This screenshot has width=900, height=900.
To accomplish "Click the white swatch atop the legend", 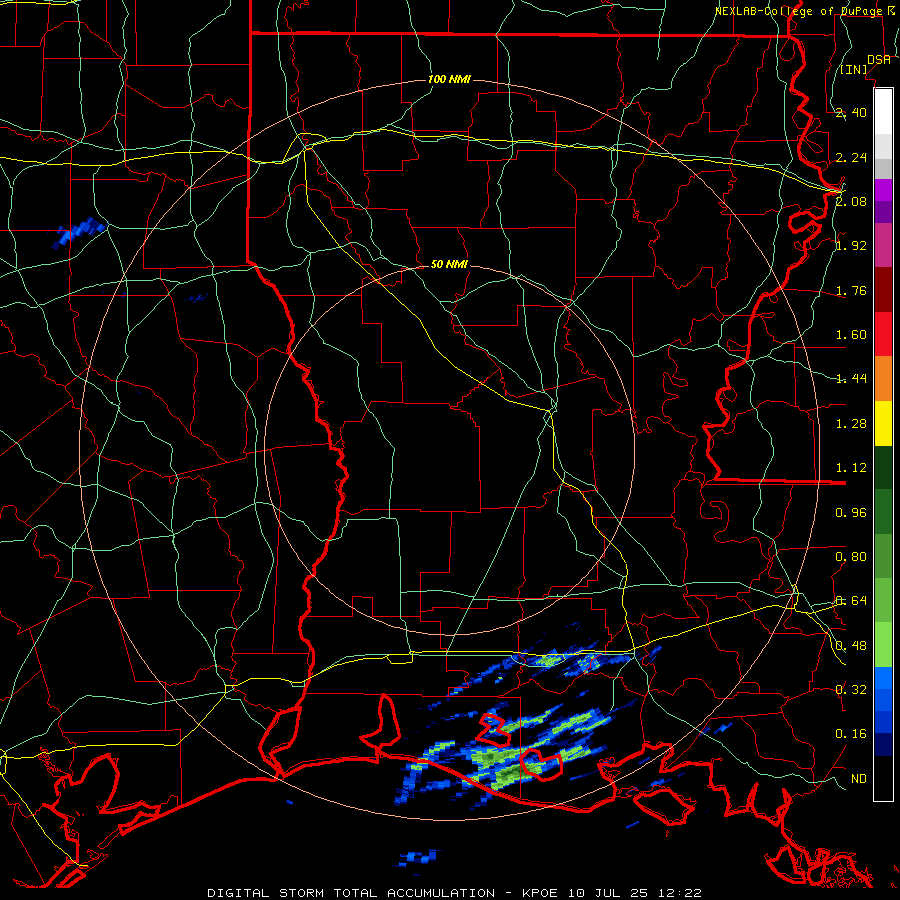I will tap(883, 111).
